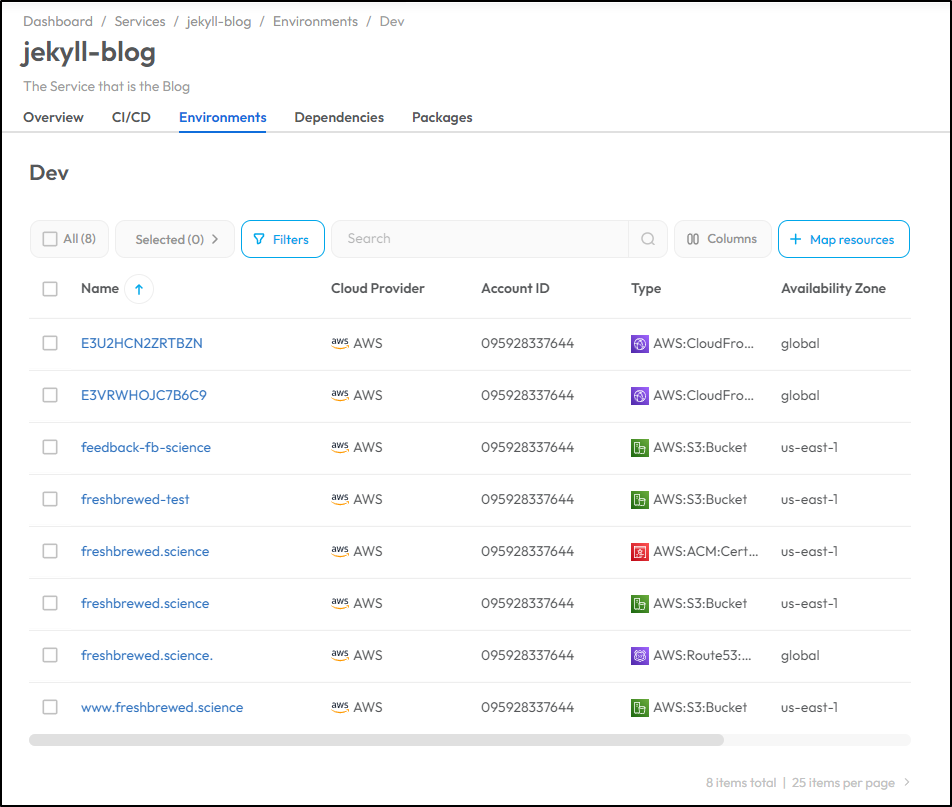The width and height of the screenshot is (952, 807).
Task: Click the plus icon on Map resources
Action: coord(795,239)
